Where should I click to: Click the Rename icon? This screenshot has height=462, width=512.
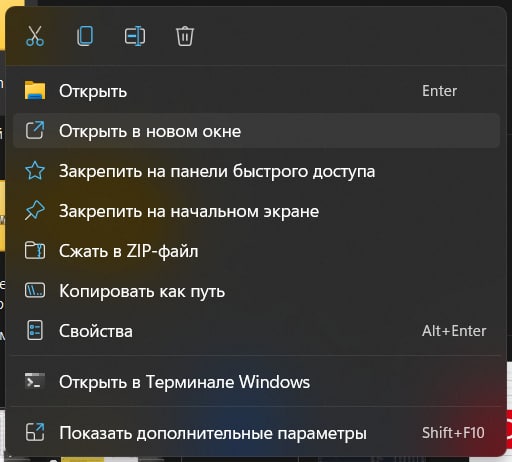[135, 36]
